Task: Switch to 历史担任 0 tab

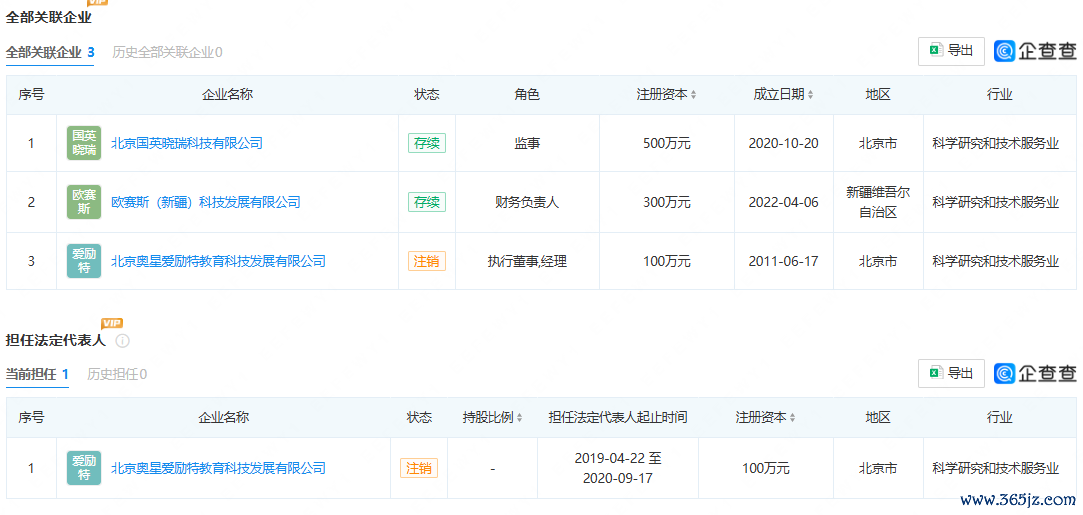Action: click(117, 374)
